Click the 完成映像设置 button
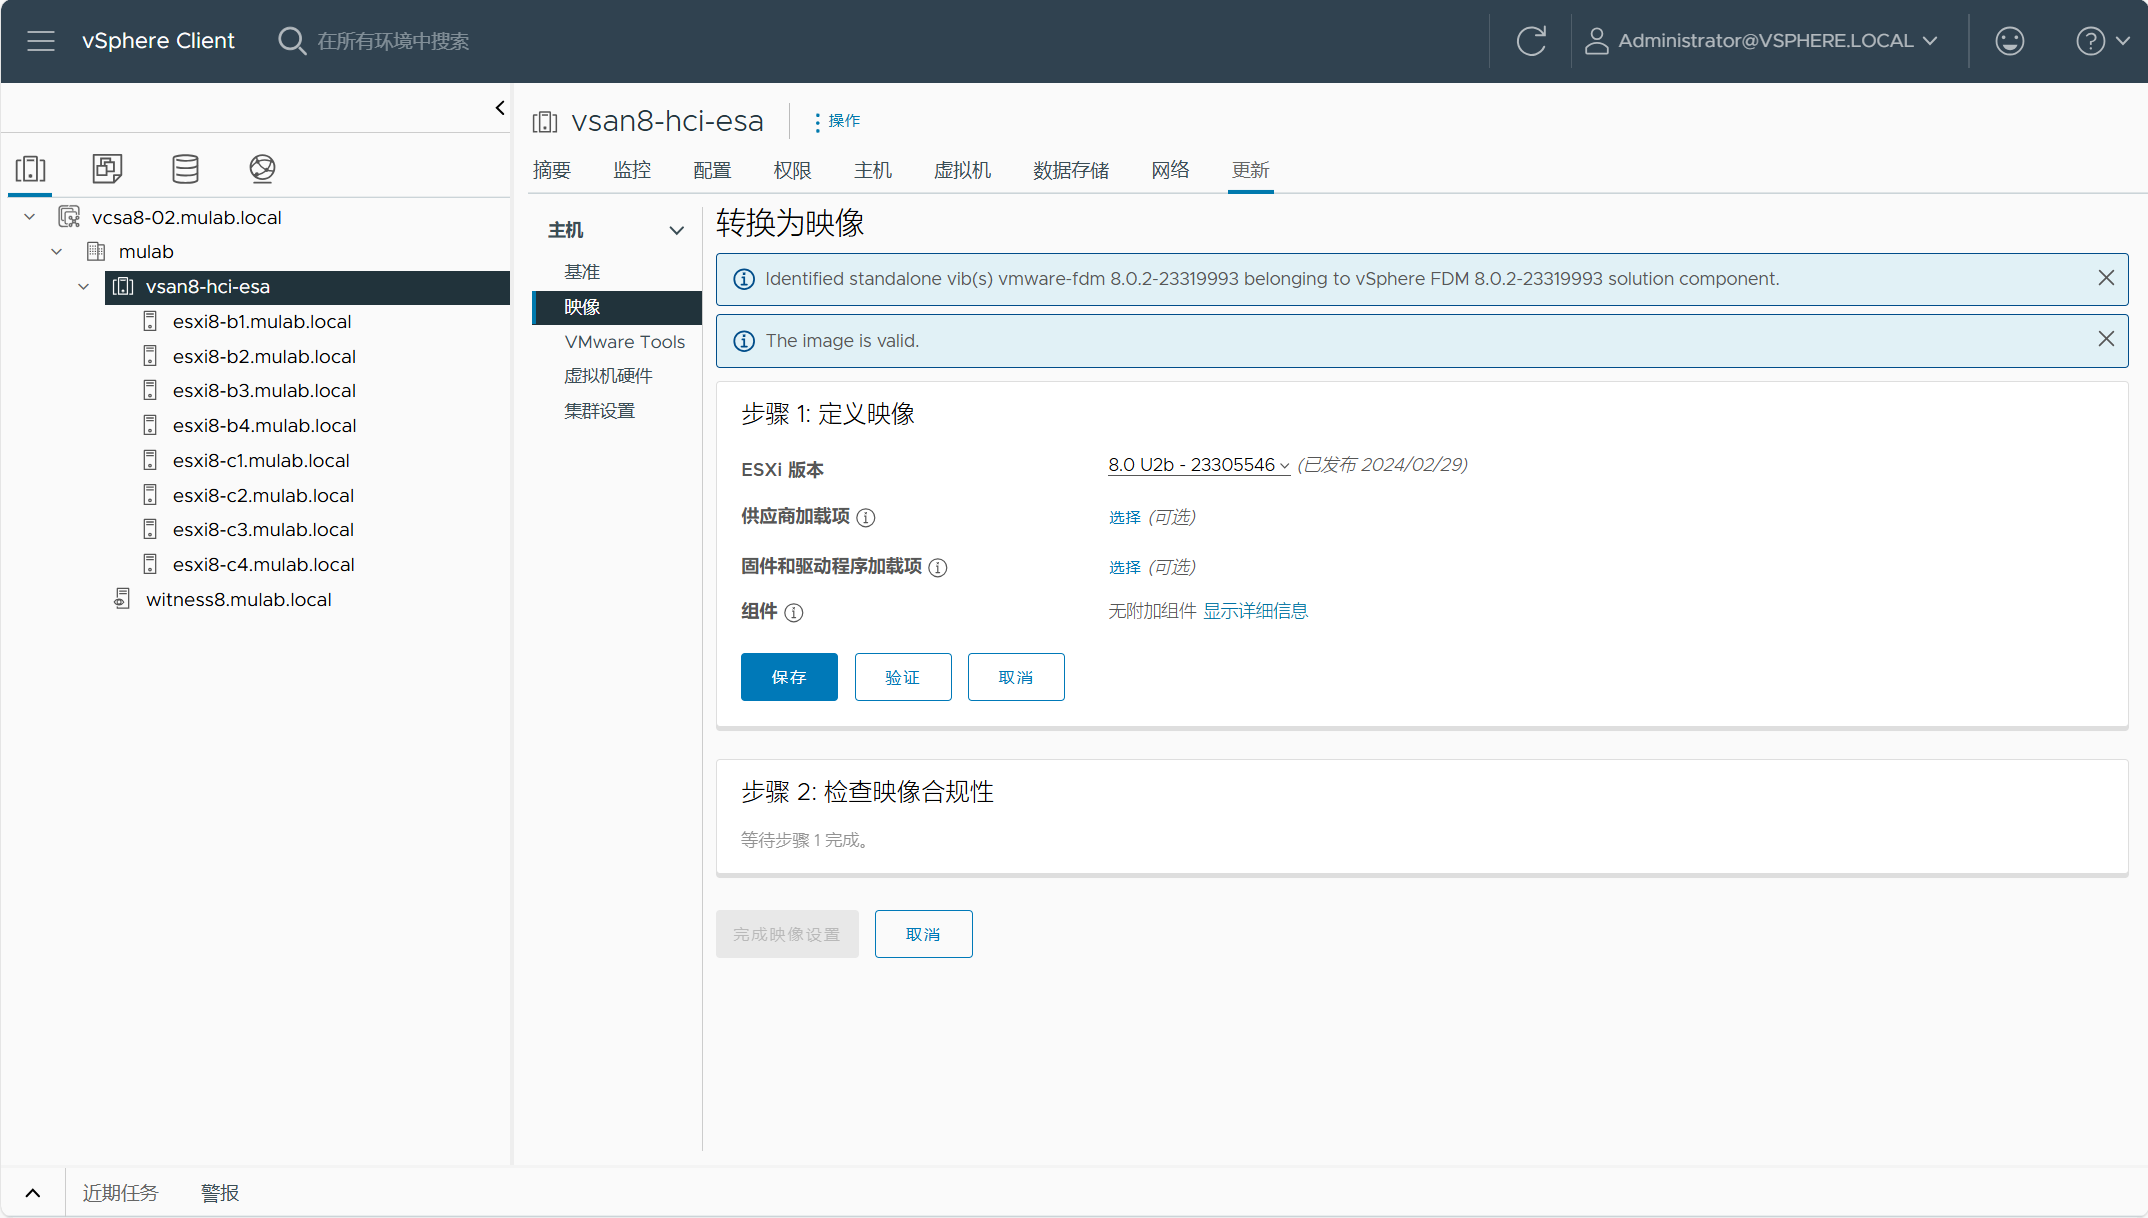Viewport: 2148px width, 1218px height. (787, 934)
